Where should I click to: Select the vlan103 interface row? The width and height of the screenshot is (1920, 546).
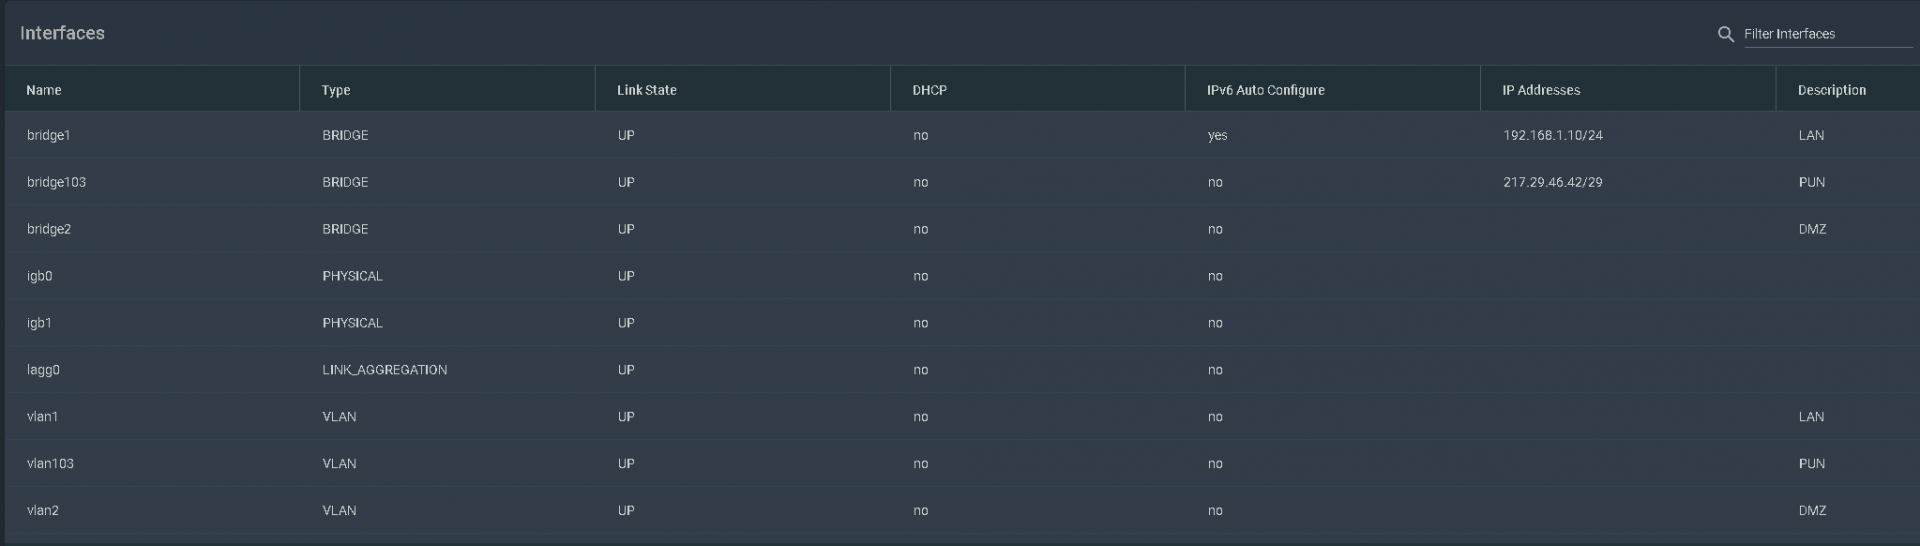[x=960, y=464]
